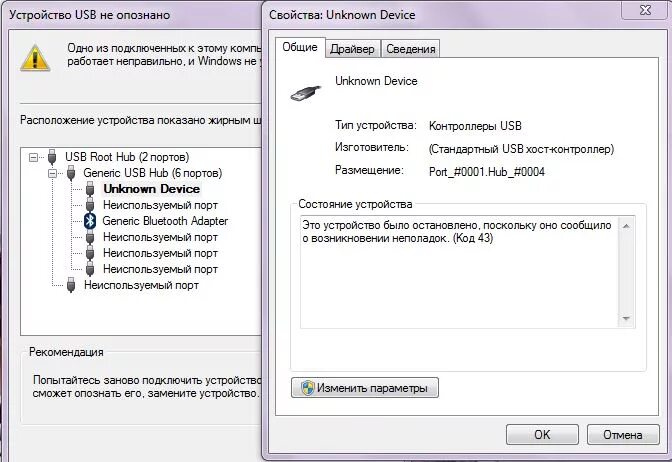
Task: Select Generic Bluetooth Adapter in the tree
Action: pos(165,221)
